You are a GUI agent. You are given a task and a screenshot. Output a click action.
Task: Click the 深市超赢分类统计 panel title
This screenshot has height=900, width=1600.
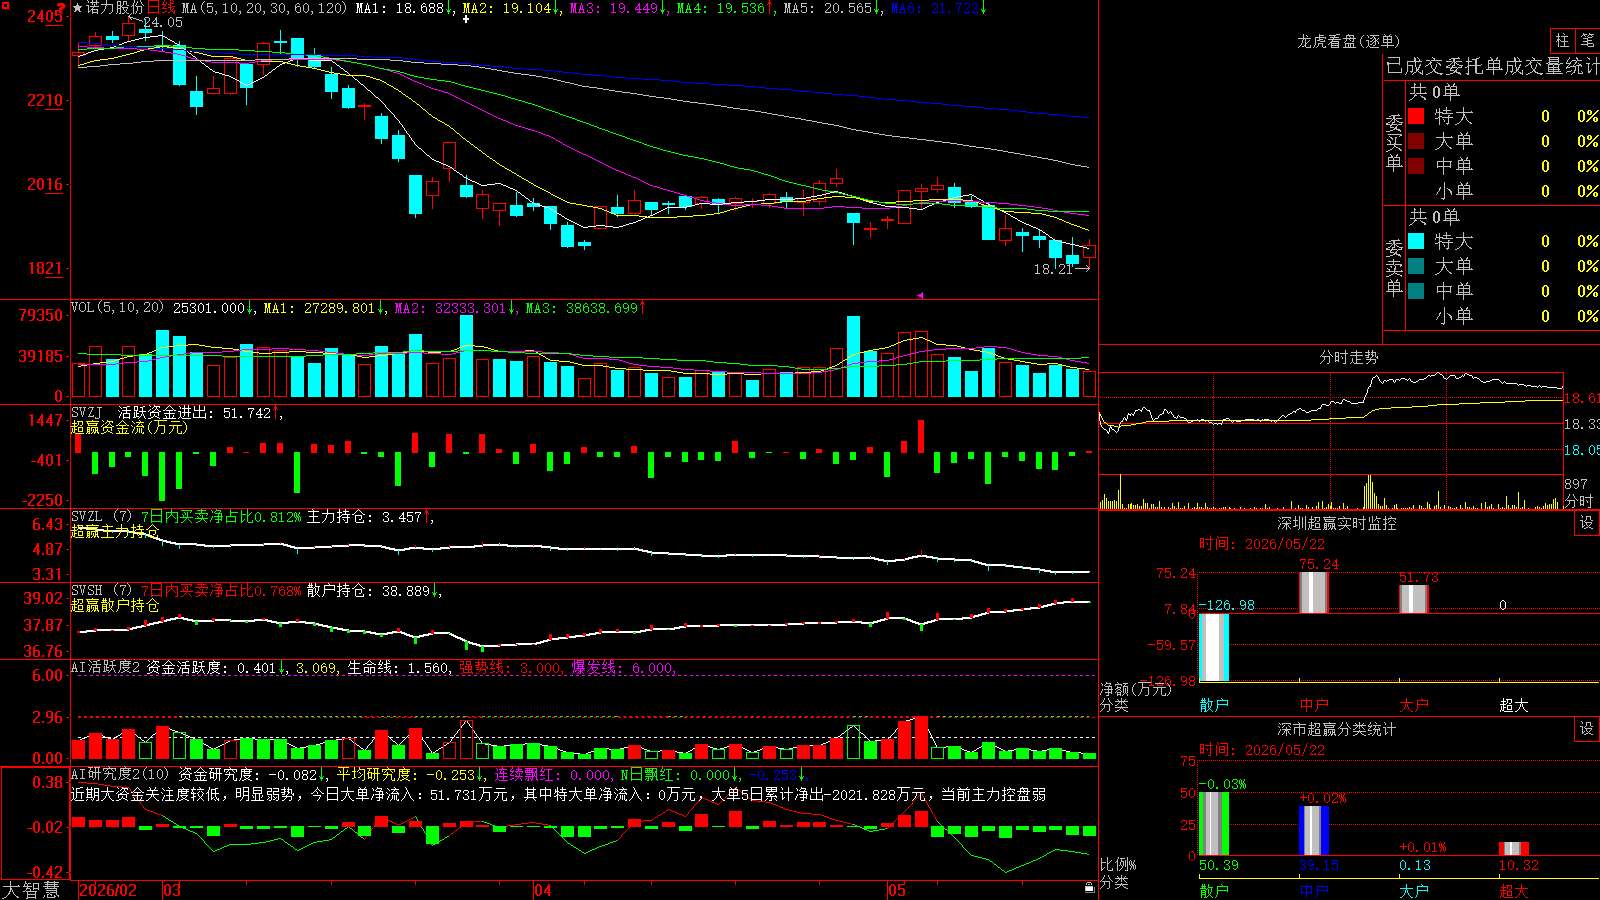click(x=1336, y=729)
